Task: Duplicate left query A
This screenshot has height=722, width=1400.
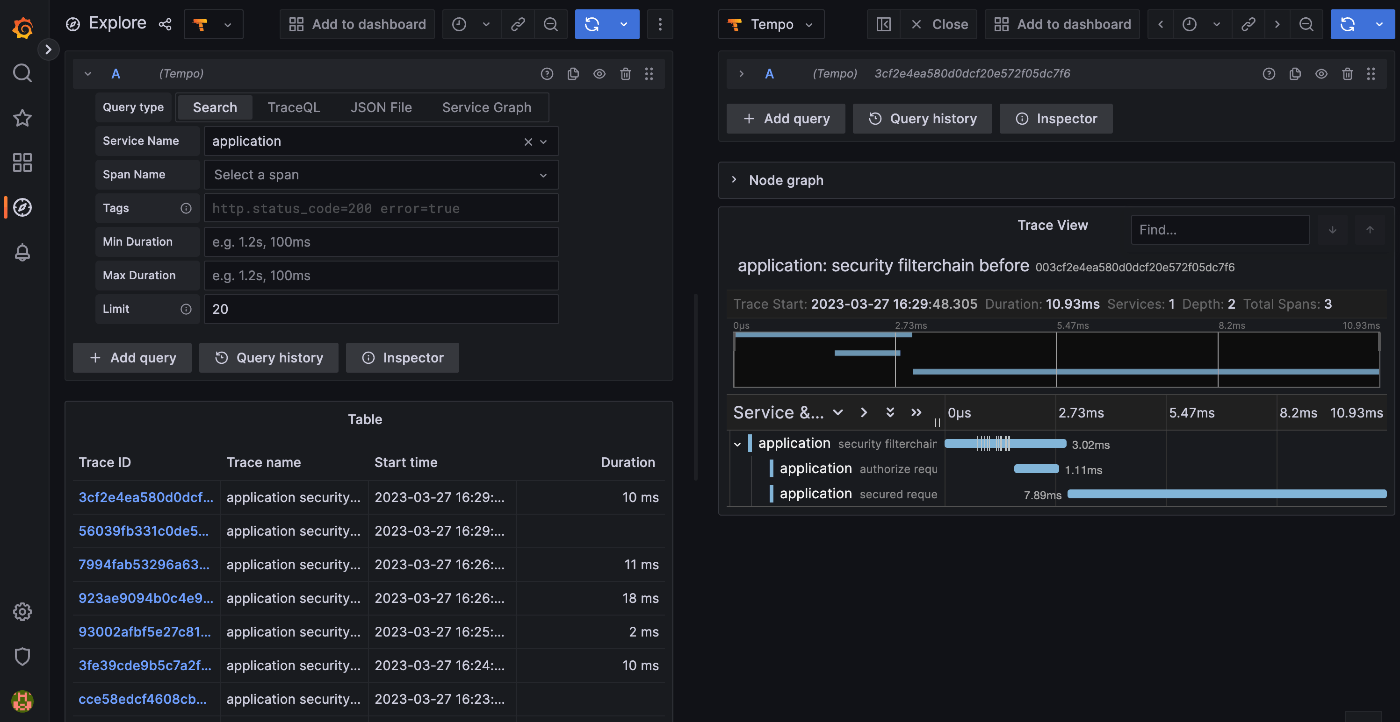Action: tap(573, 74)
